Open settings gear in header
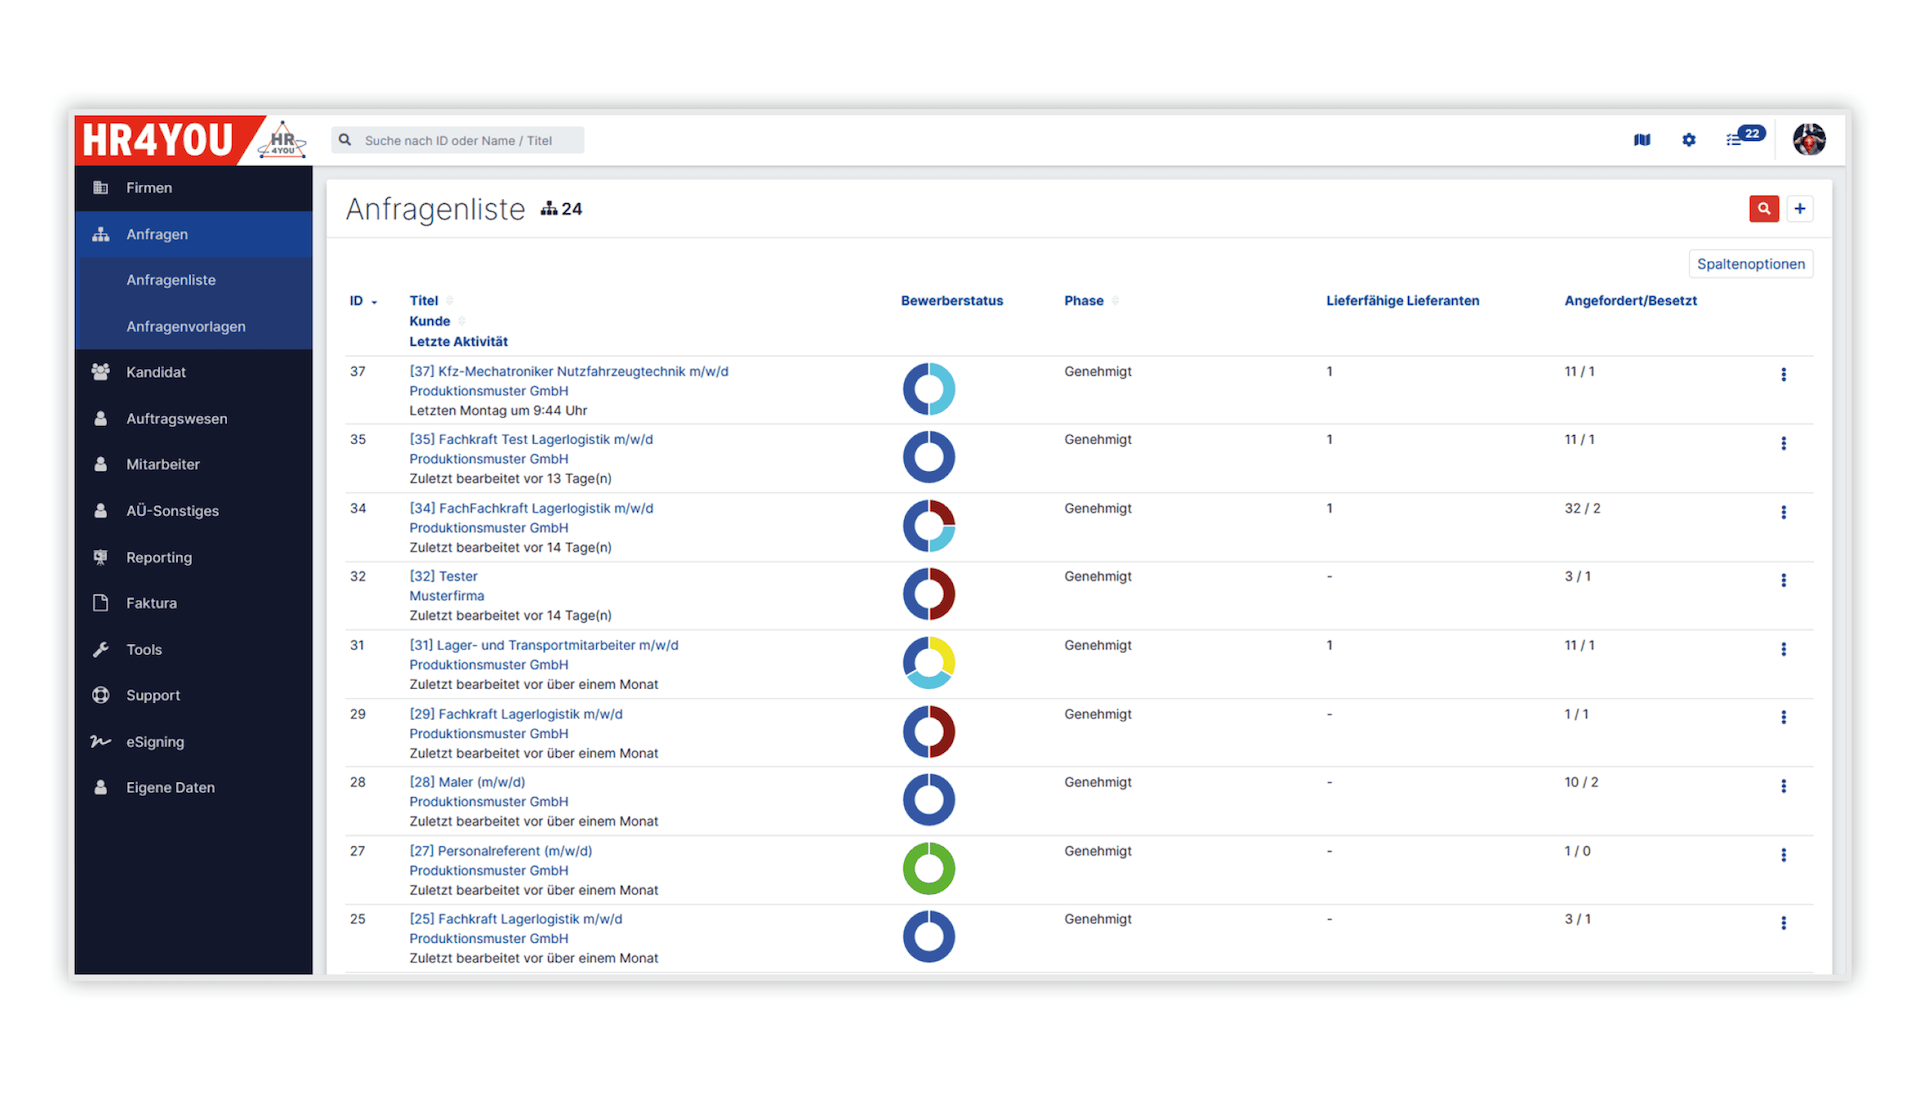This screenshot has height=1120, width=1920. coord(1689,140)
